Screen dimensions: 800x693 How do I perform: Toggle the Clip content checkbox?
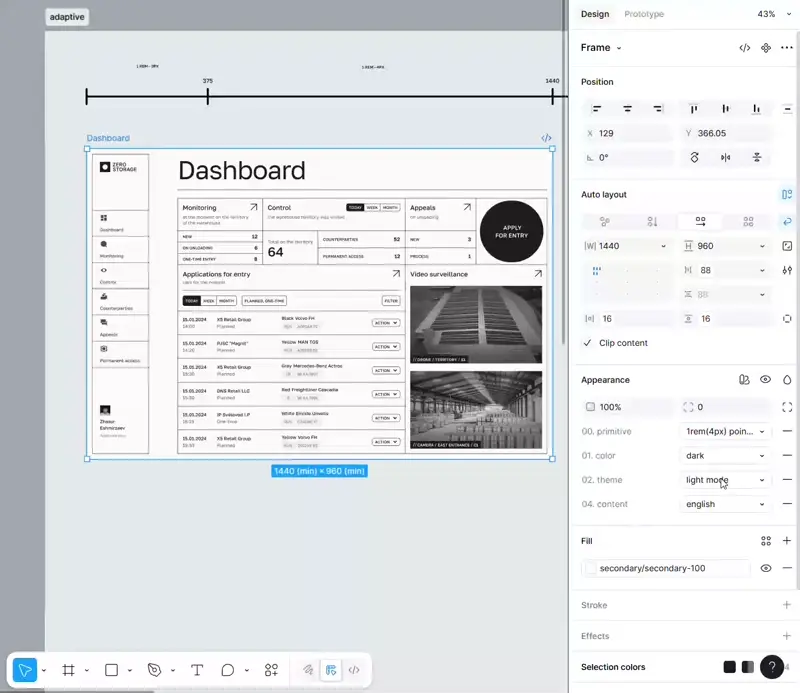pyautogui.click(x=588, y=343)
